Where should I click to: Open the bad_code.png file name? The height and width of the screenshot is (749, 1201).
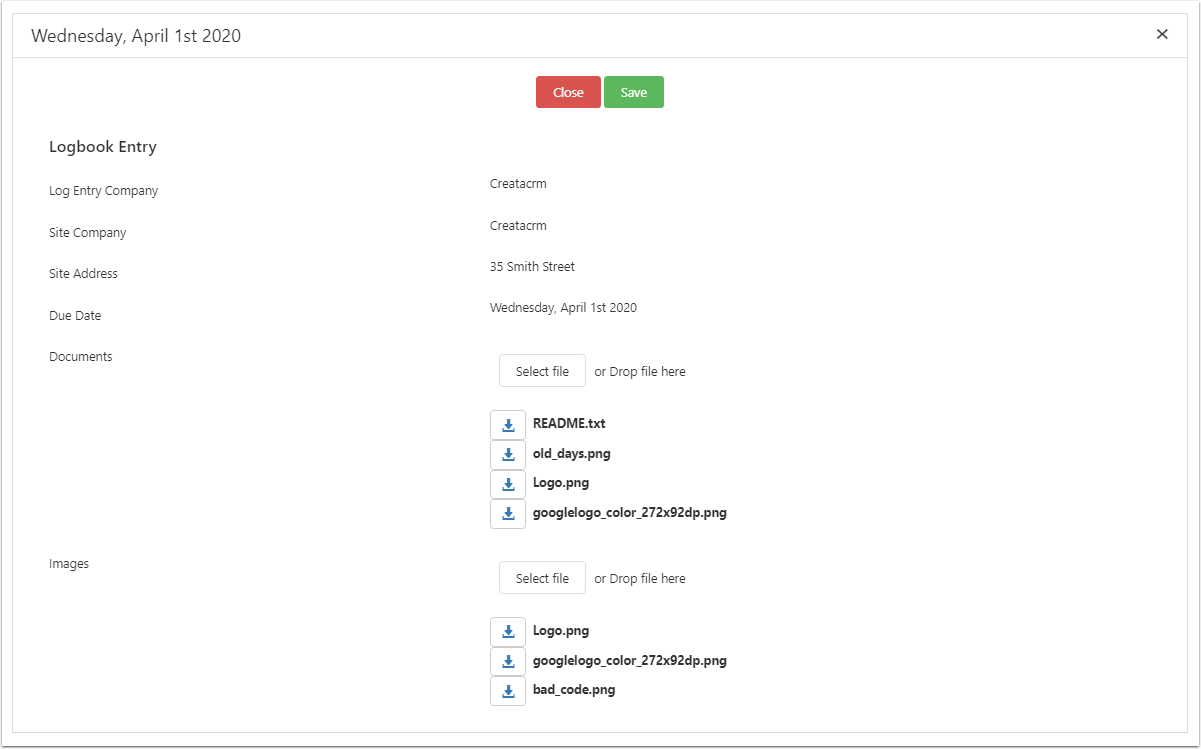click(573, 690)
